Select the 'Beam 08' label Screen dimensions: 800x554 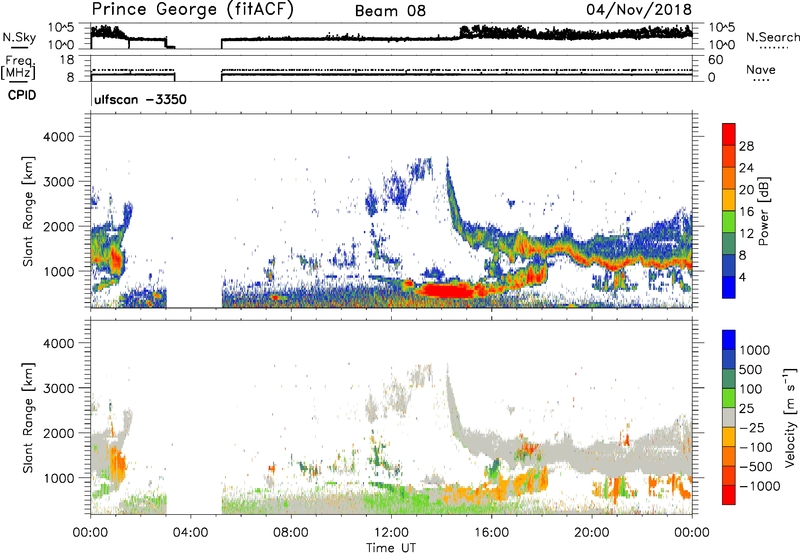(x=390, y=11)
